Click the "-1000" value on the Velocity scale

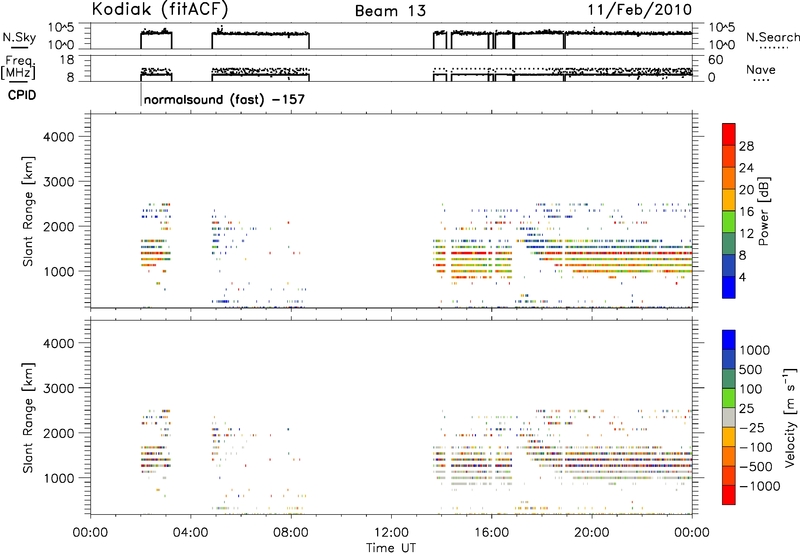(x=759, y=486)
